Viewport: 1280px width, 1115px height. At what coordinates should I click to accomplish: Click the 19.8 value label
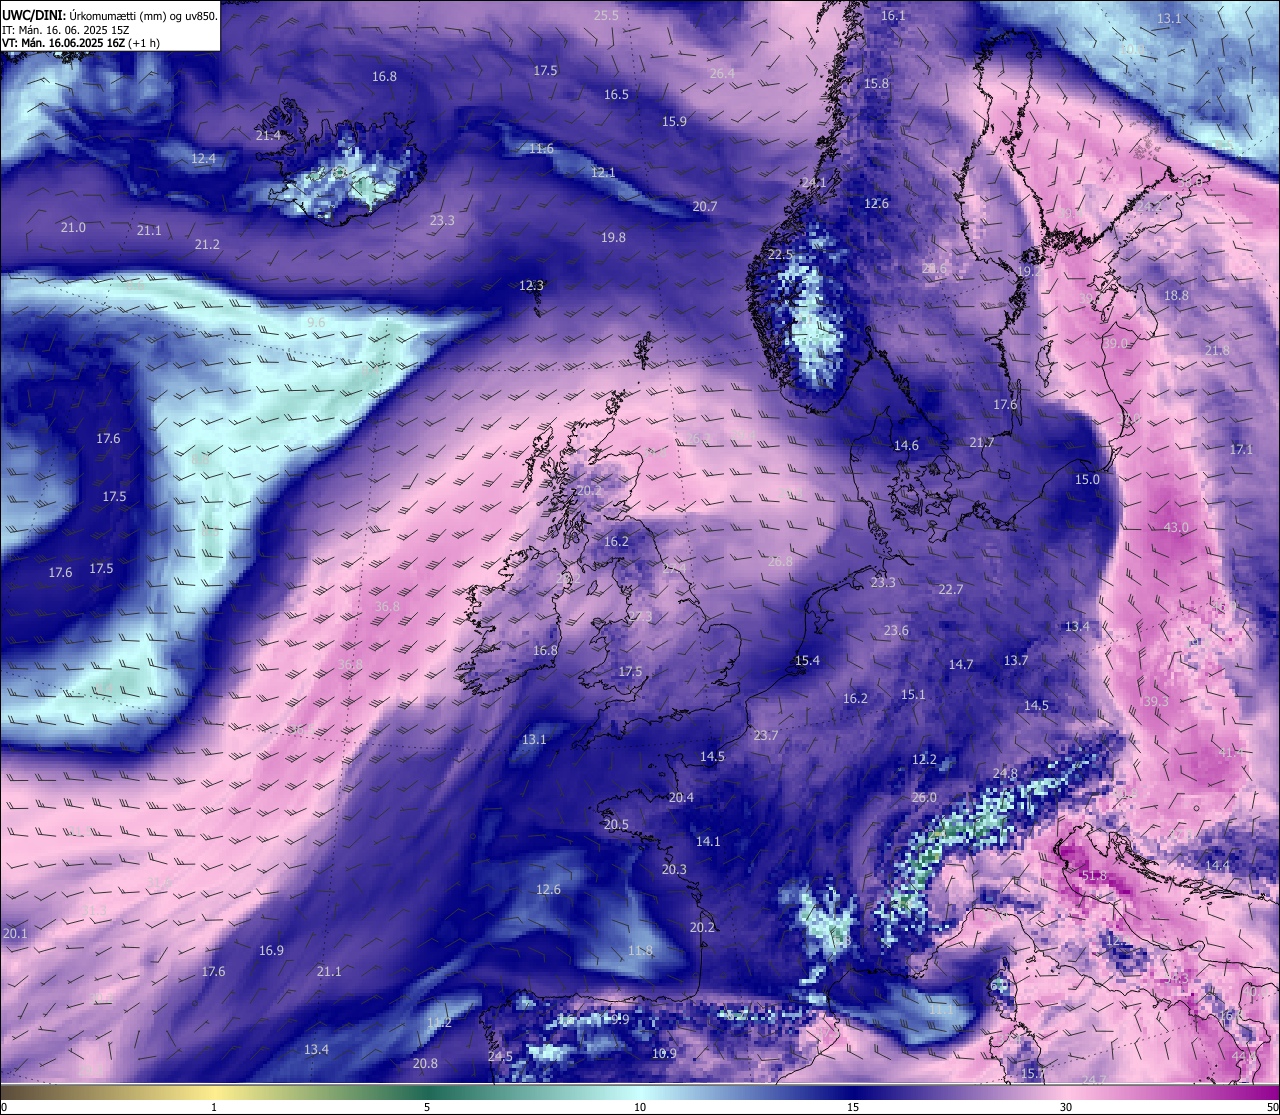tap(613, 237)
